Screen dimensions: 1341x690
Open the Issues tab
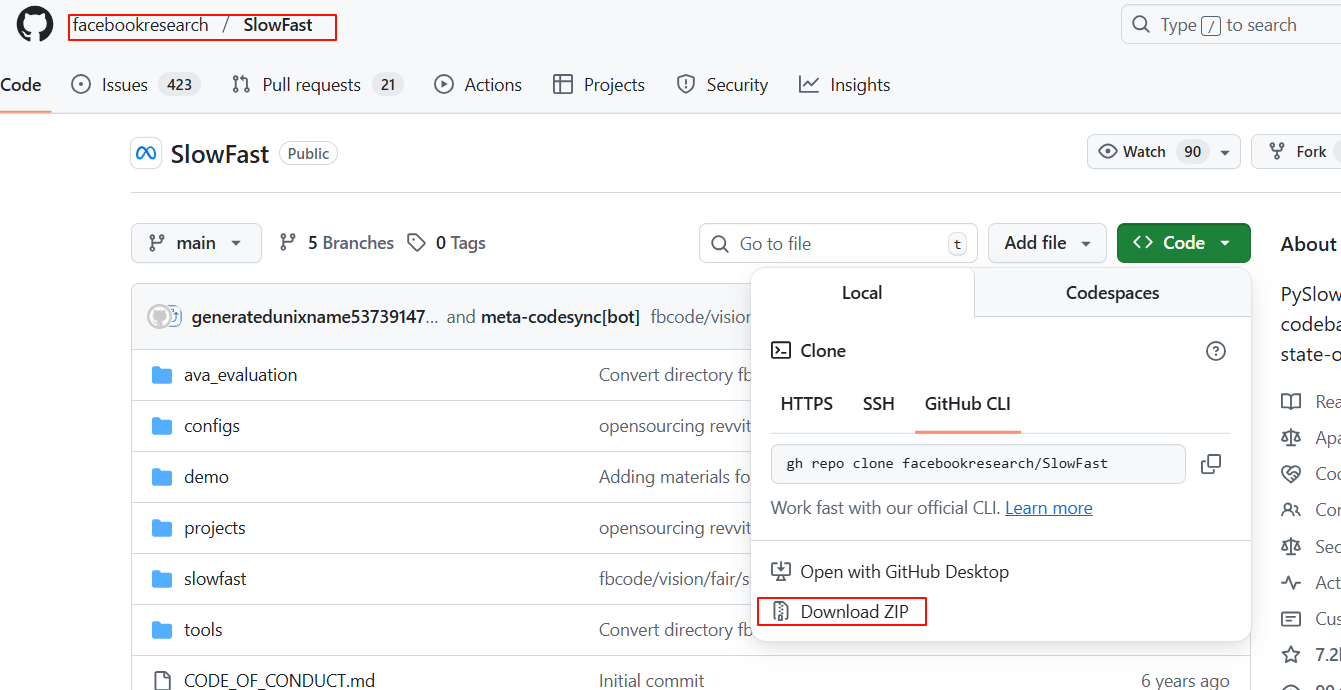tap(136, 85)
